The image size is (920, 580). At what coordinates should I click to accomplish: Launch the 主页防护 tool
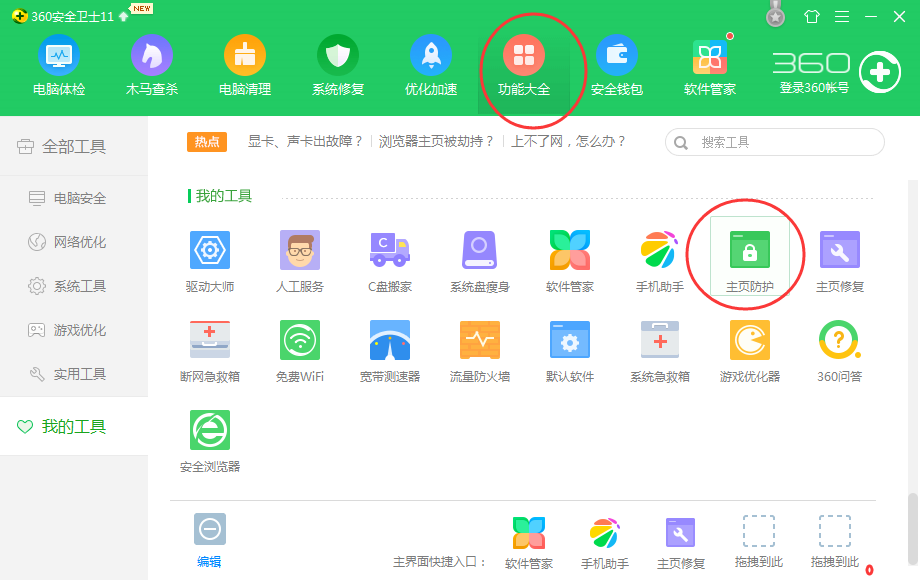(x=750, y=256)
